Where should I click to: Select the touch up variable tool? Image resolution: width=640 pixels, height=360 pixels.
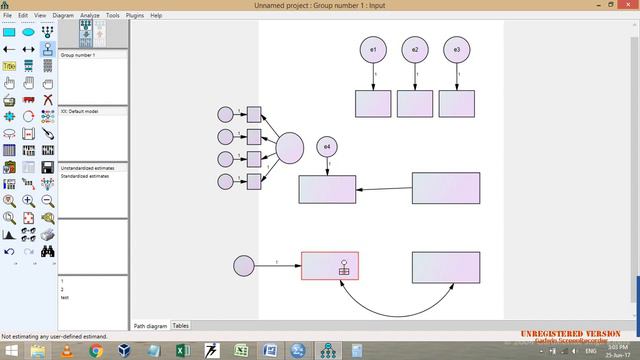click(x=47, y=133)
